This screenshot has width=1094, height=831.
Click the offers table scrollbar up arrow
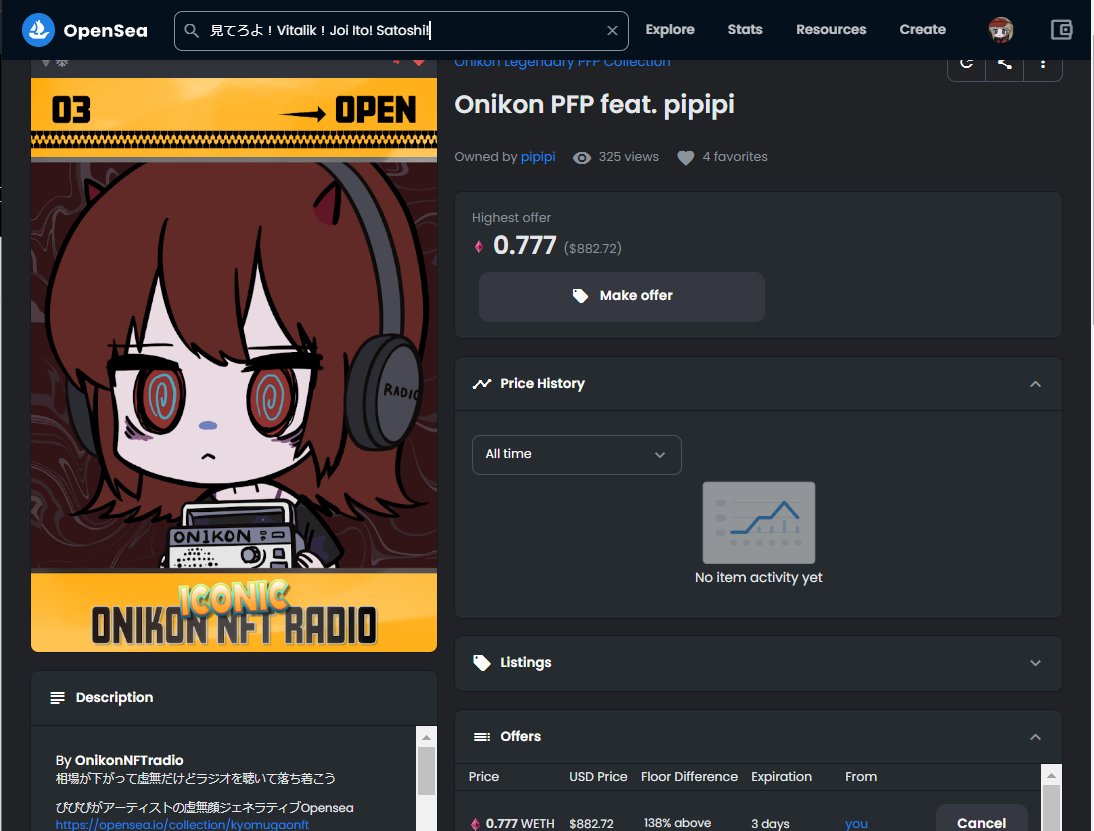pyautogui.click(x=1051, y=775)
